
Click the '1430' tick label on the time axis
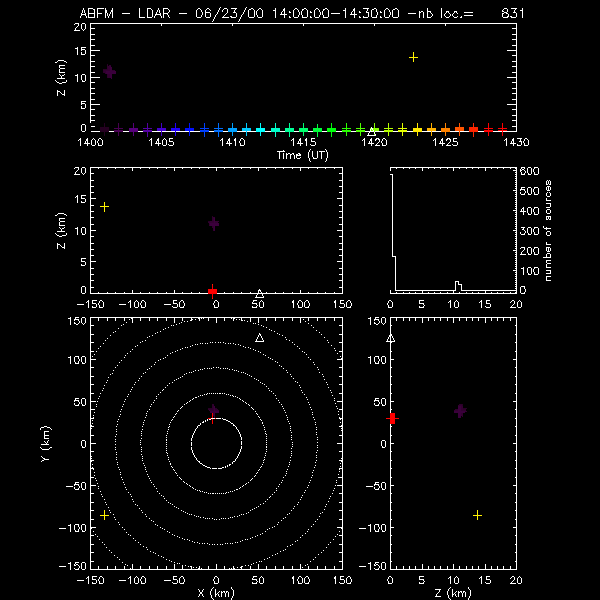pyautogui.click(x=516, y=142)
